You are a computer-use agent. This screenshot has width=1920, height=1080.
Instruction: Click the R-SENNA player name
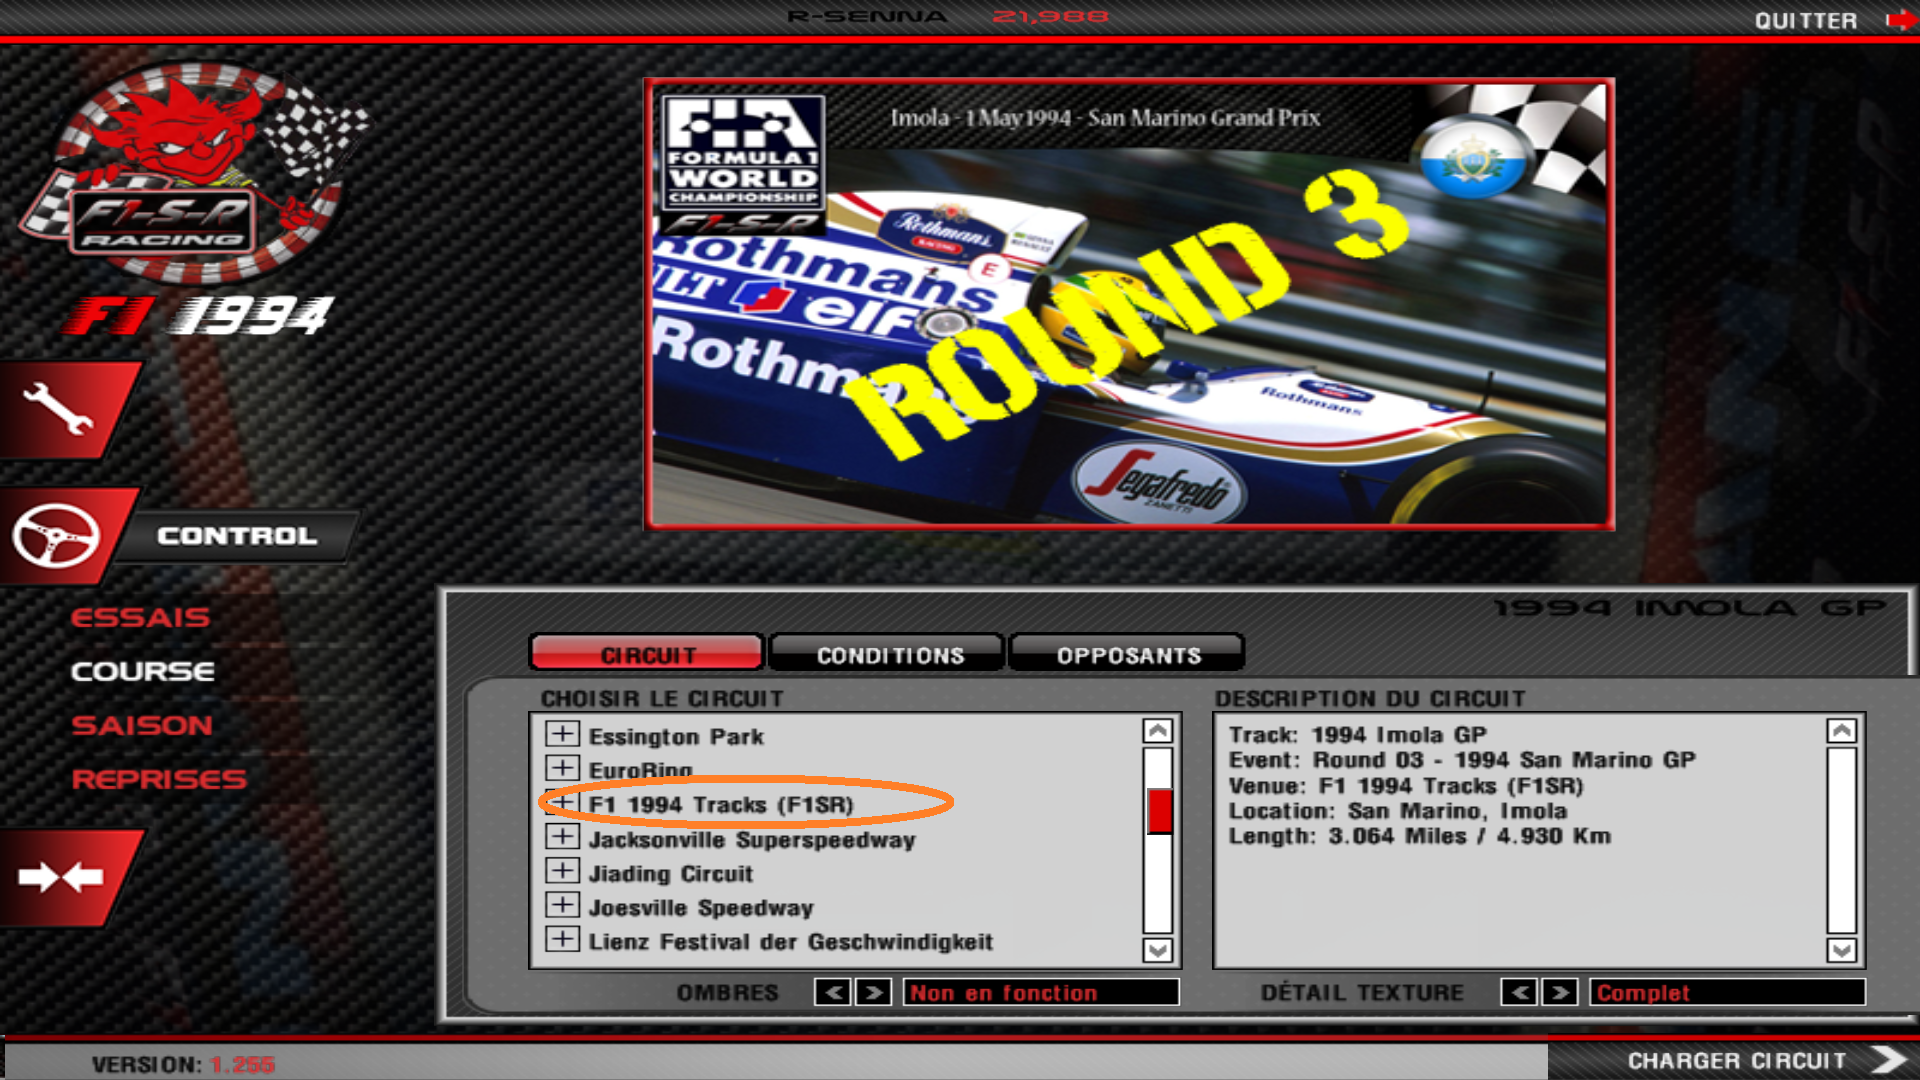(867, 16)
